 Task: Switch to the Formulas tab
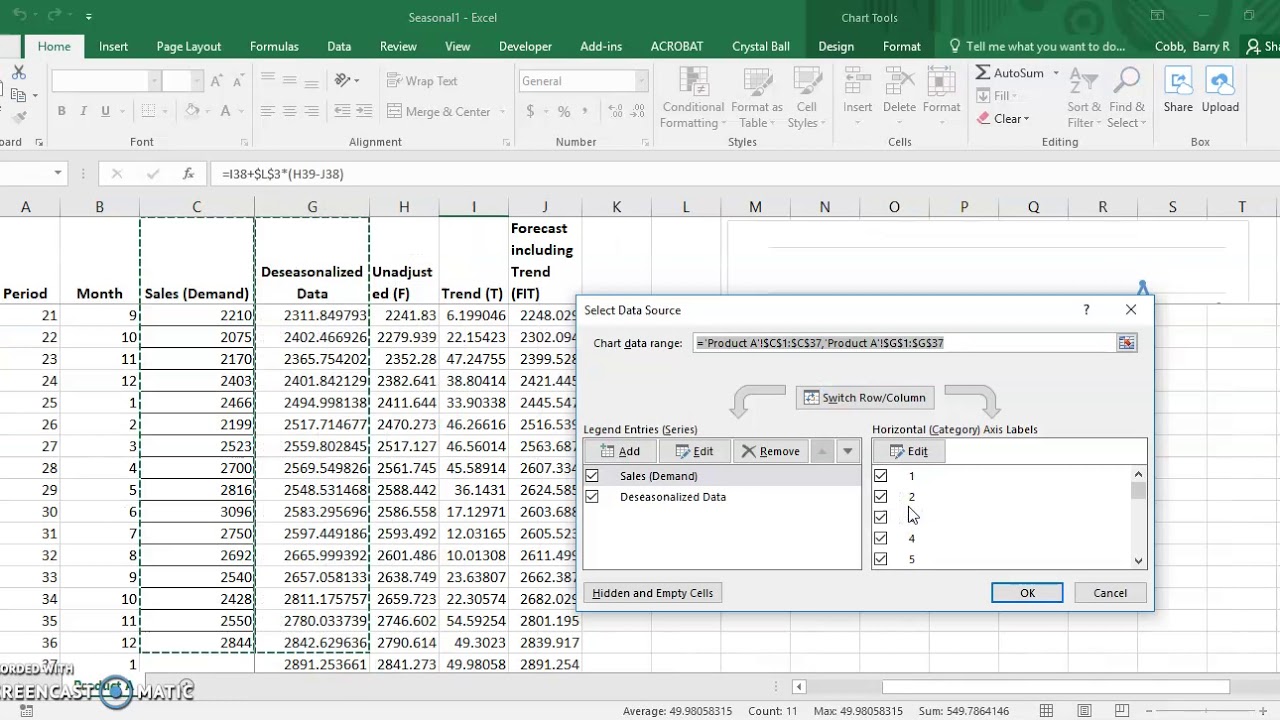(274, 46)
